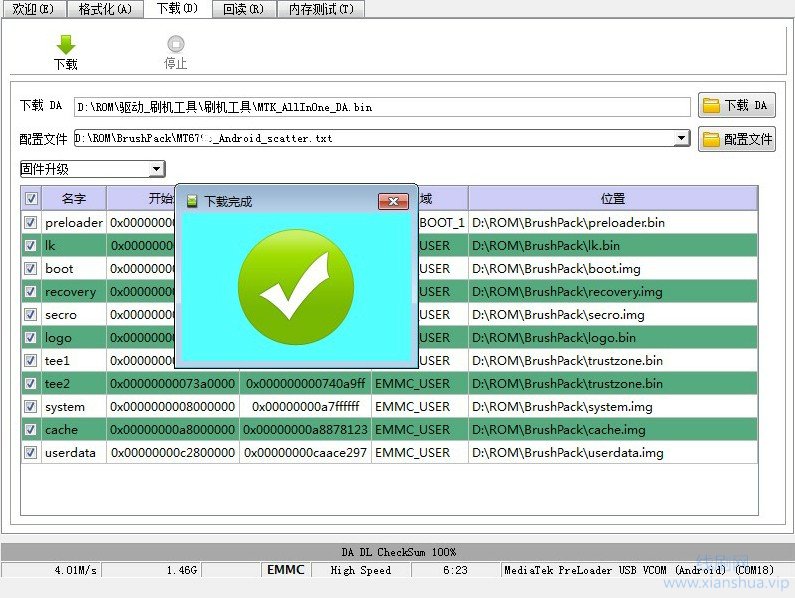Image resolution: width=795 pixels, height=598 pixels.
Task: Open the scatter file path dropdown arrow
Action: click(682, 138)
